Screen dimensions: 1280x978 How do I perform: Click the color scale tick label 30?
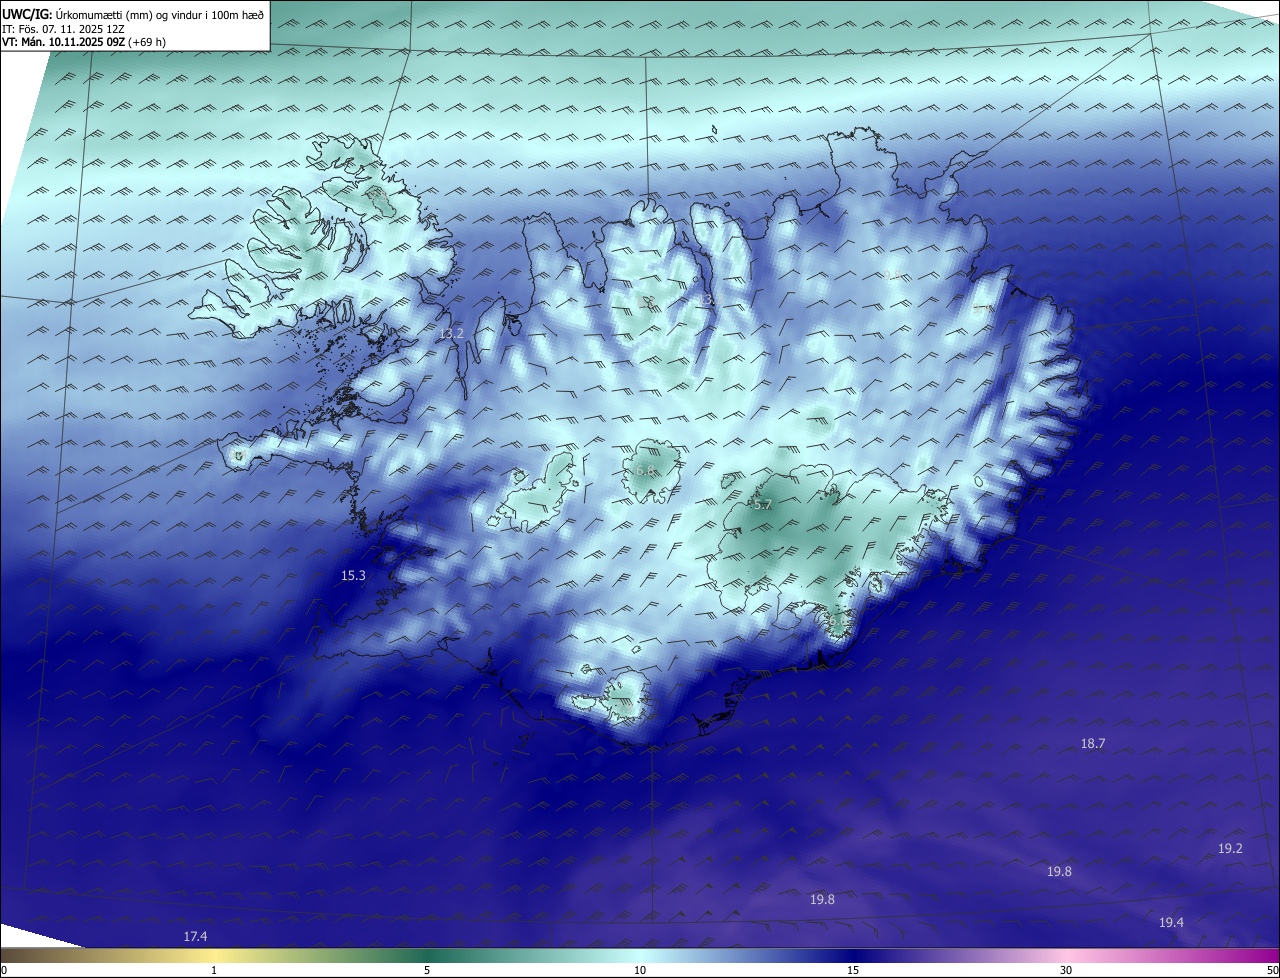pos(1066,970)
